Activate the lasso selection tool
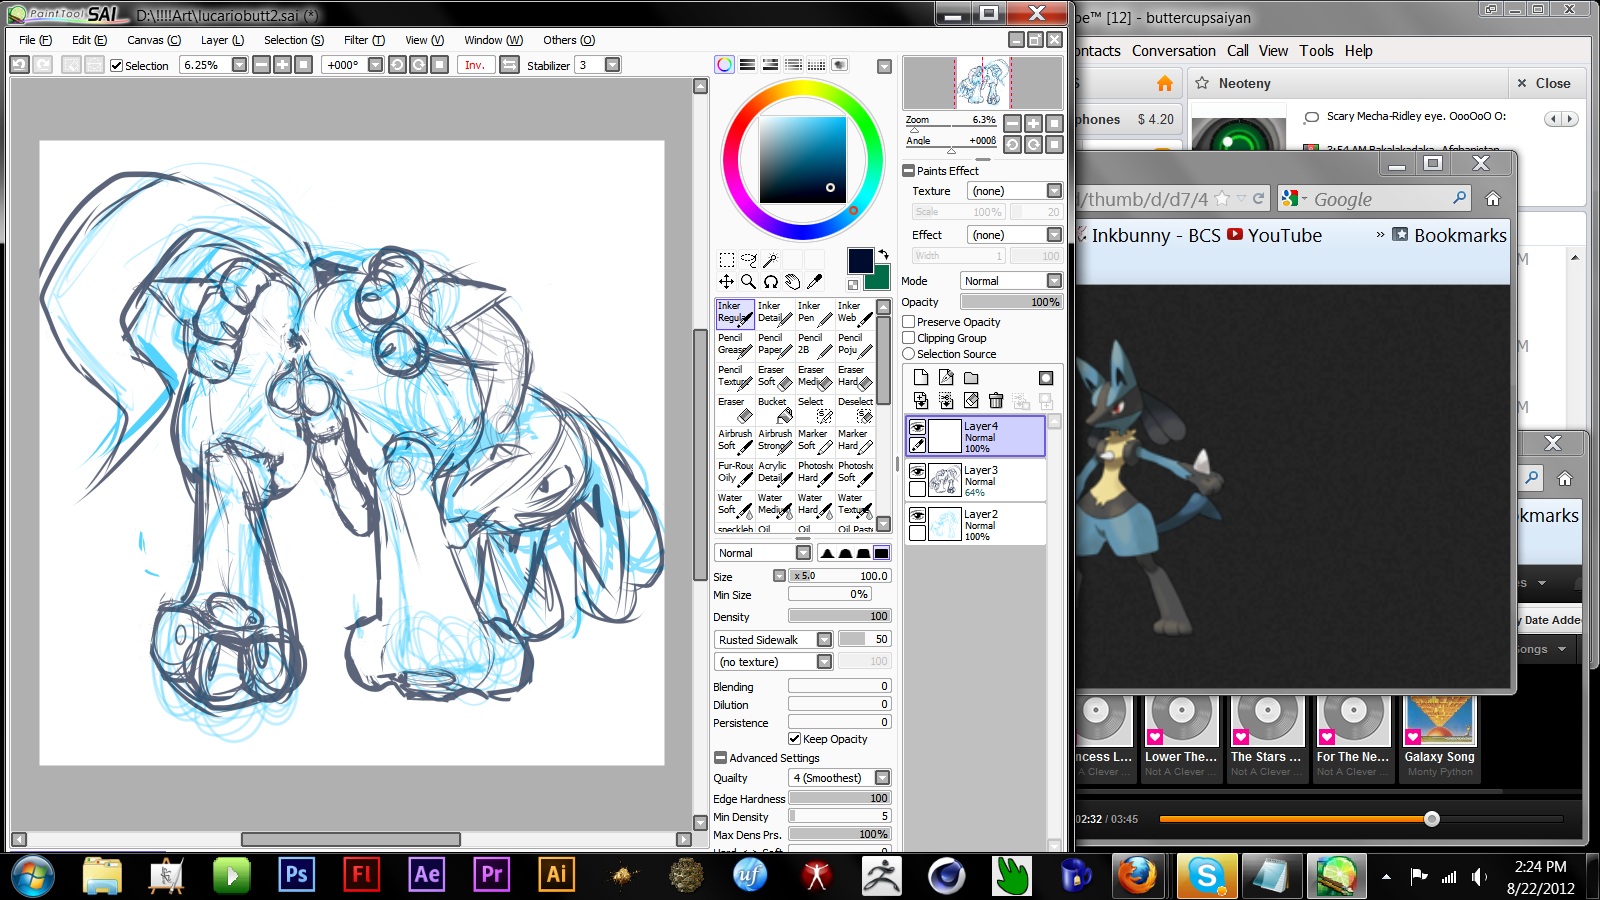This screenshot has height=900, width=1600. [x=749, y=260]
